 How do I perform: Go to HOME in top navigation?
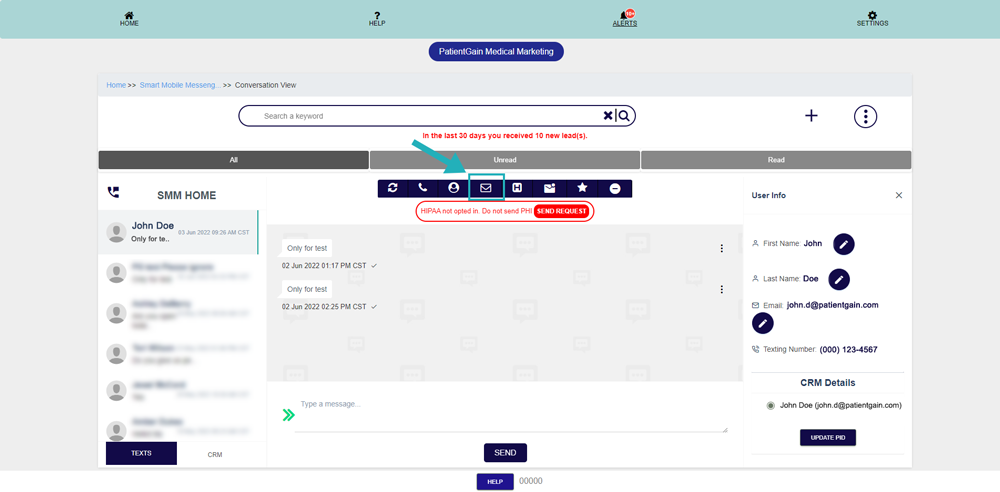pos(129,19)
